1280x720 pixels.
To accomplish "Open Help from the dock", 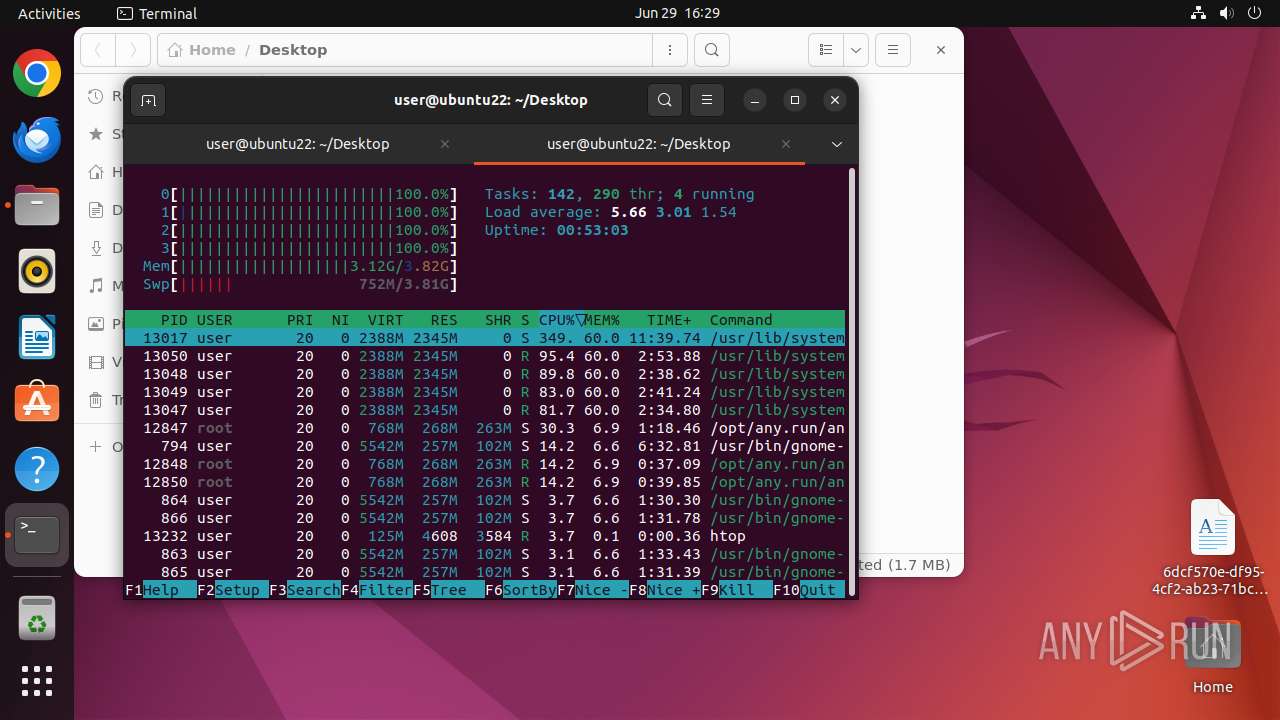I will pyautogui.click(x=37, y=469).
